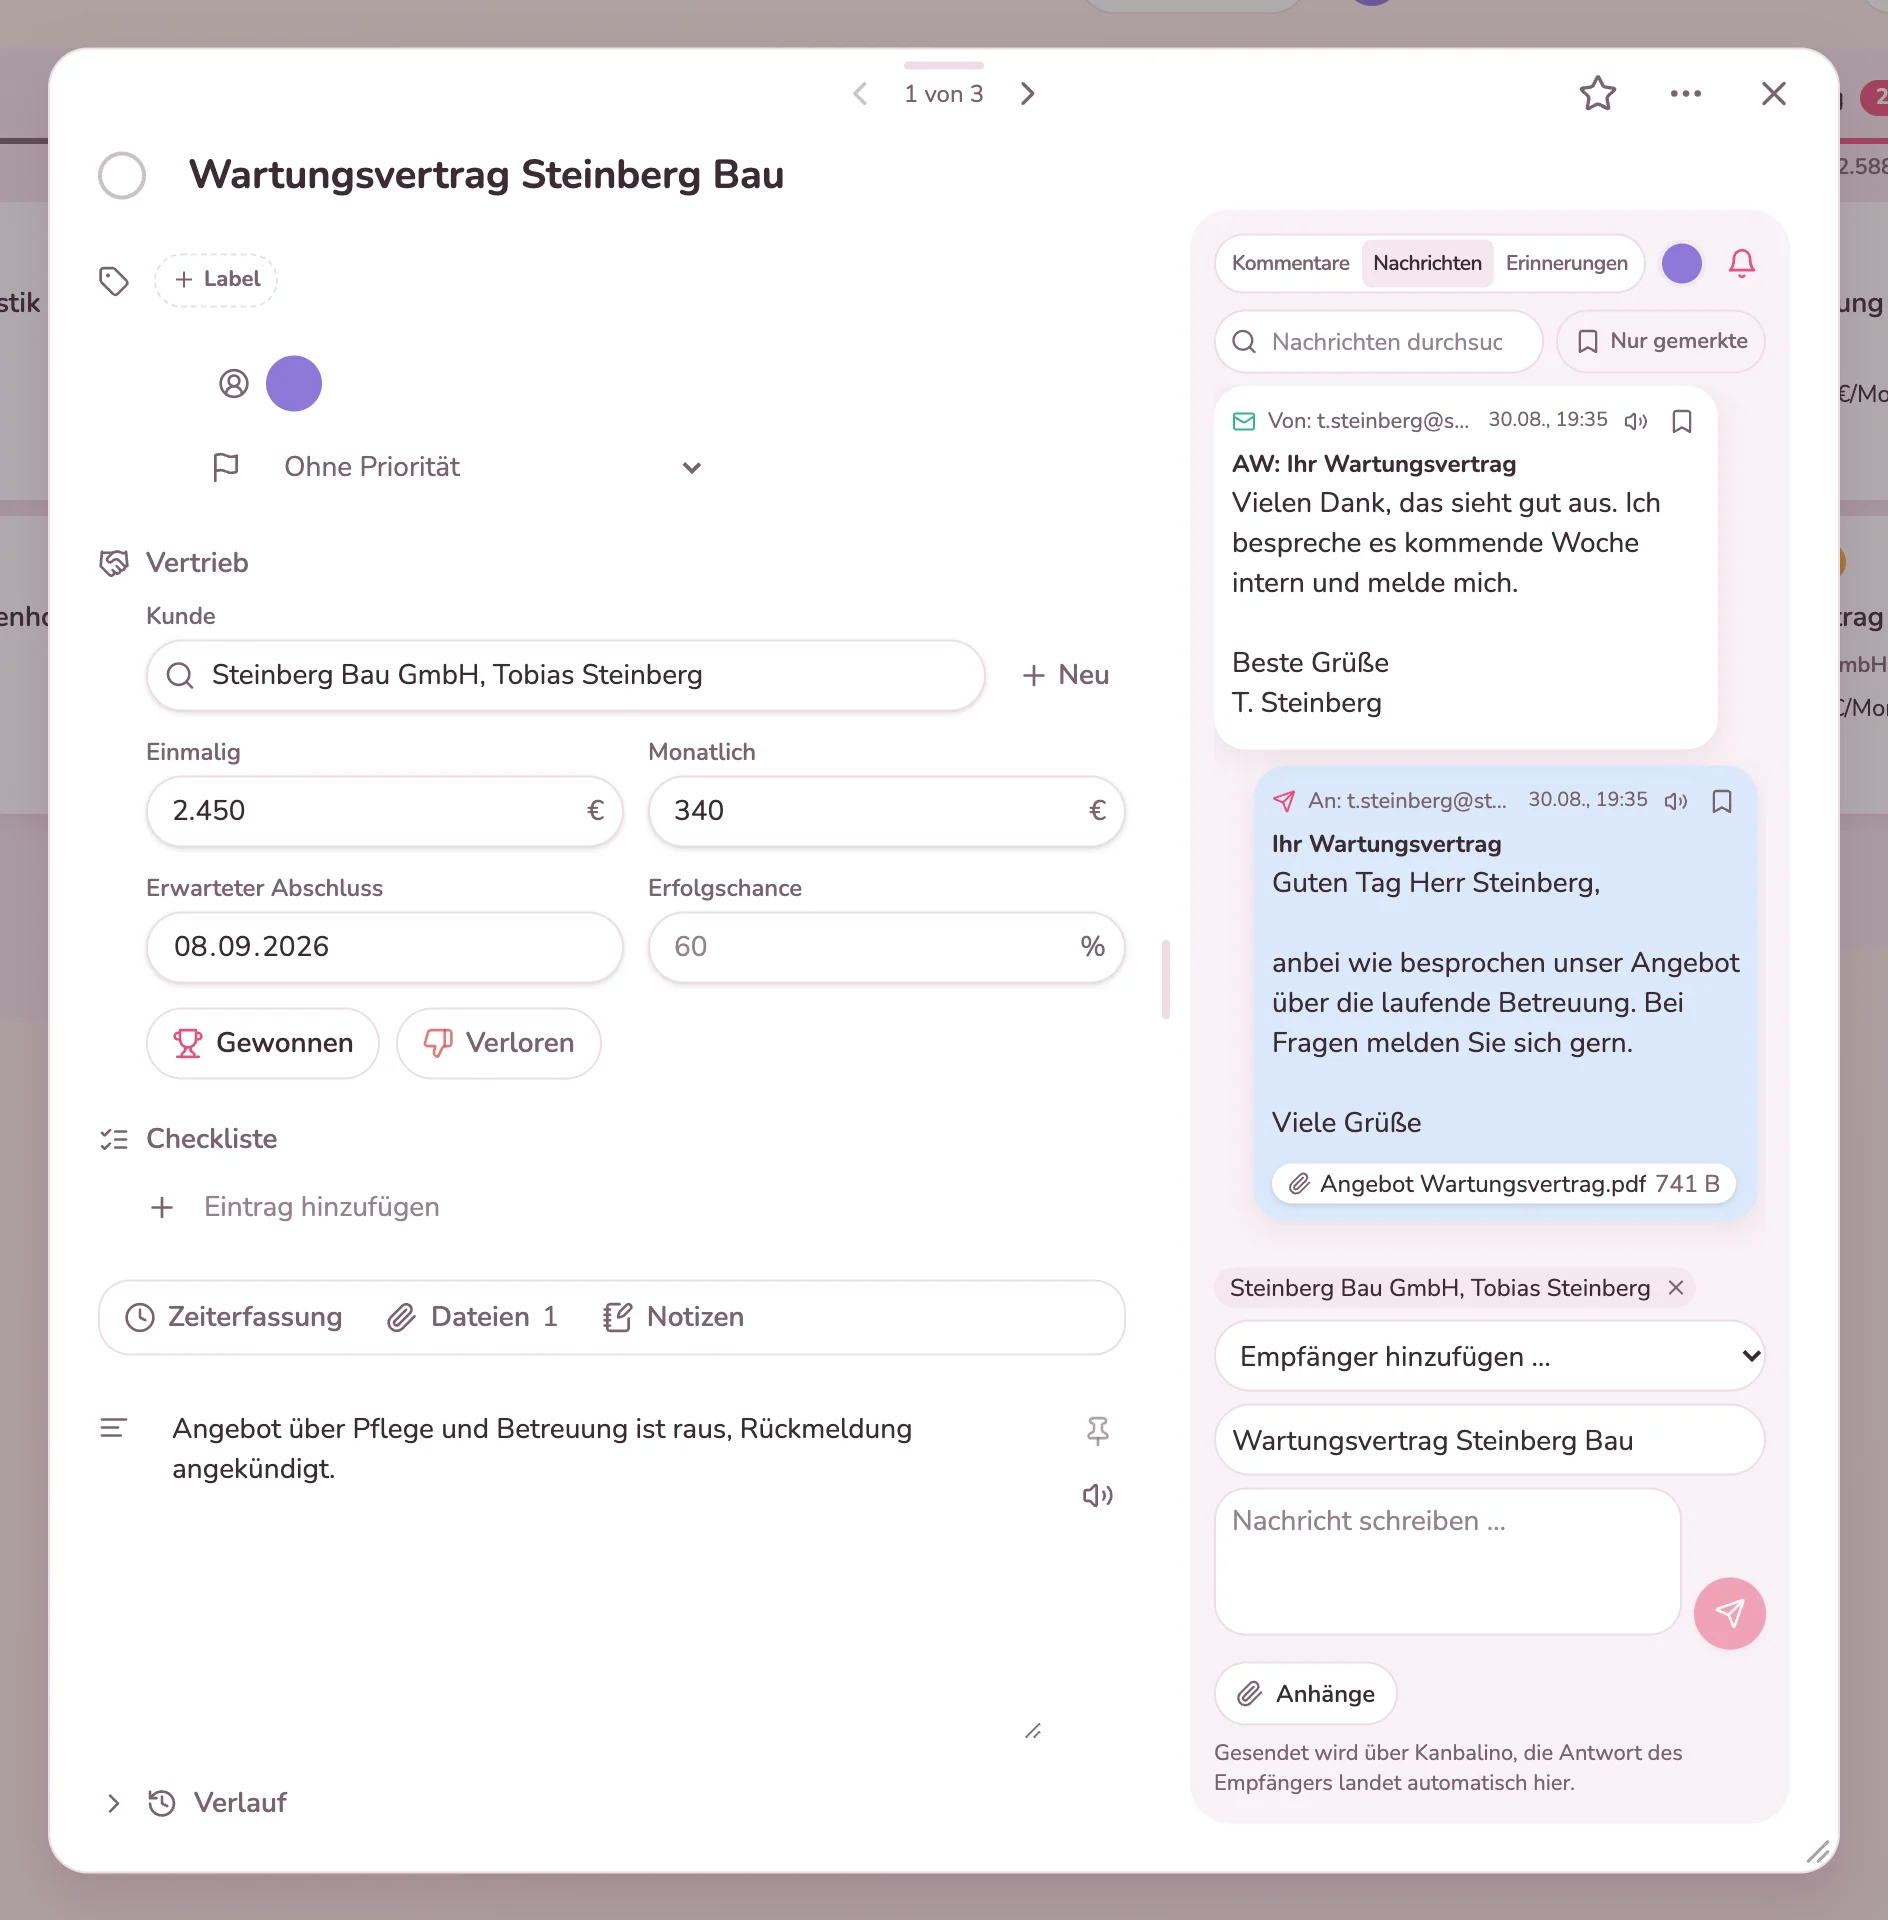Open the Notizen tab
Image resolution: width=1888 pixels, height=1920 pixels.
pos(674,1317)
